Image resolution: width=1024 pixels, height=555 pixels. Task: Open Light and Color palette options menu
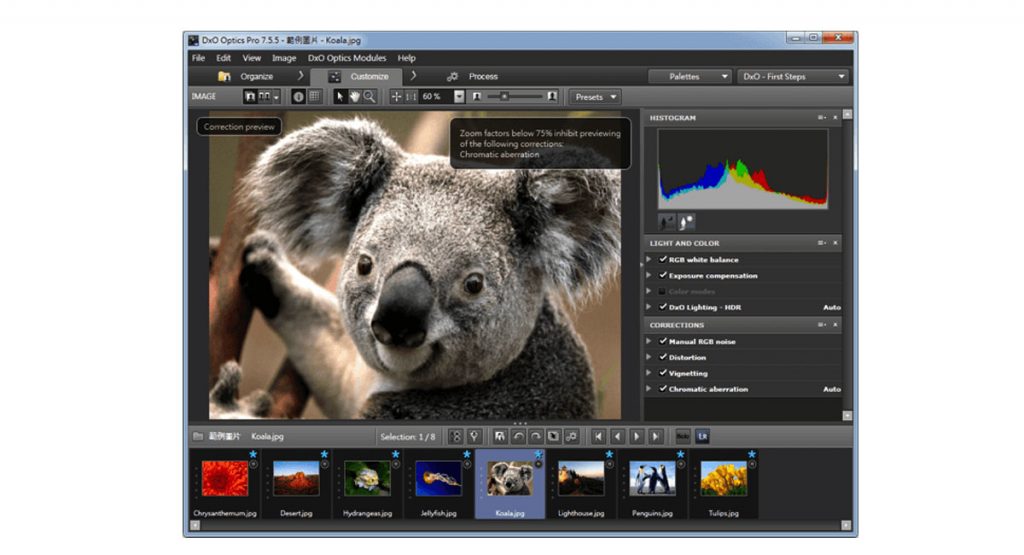pos(822,243)
